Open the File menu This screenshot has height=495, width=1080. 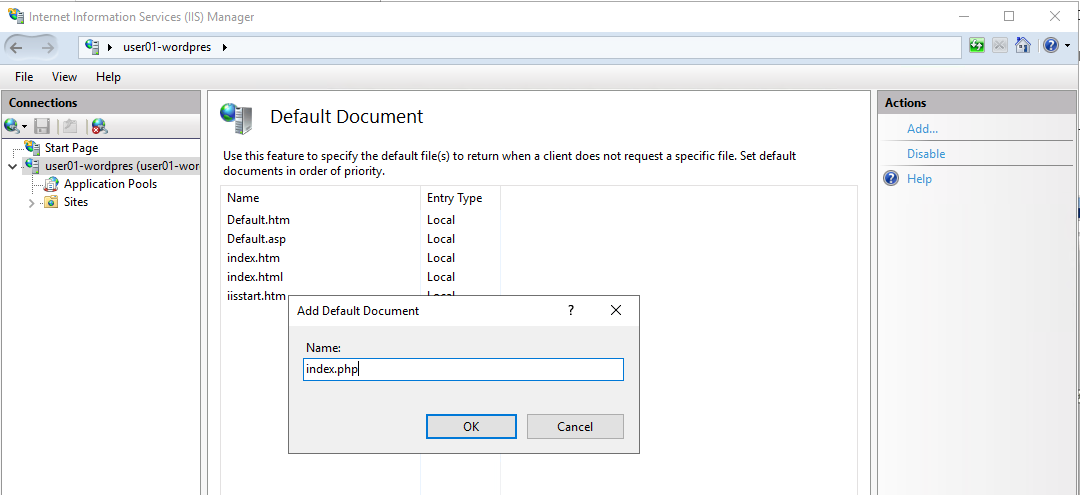pos(24,77)
